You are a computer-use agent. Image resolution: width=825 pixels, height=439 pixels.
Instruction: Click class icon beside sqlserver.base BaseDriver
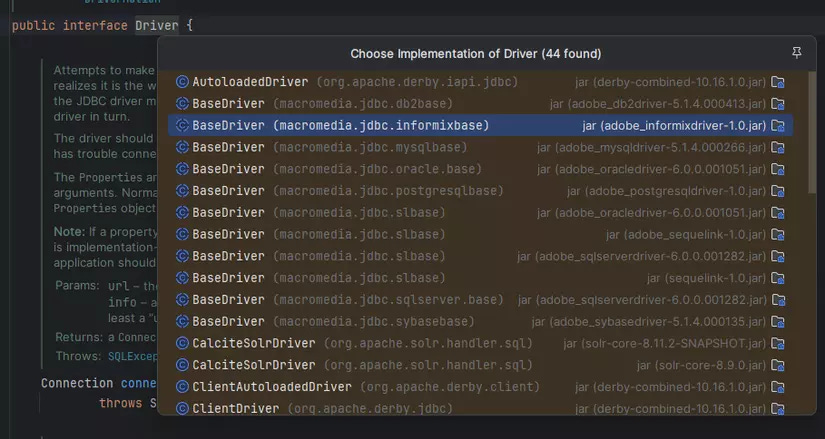click(x=182, y=300)
